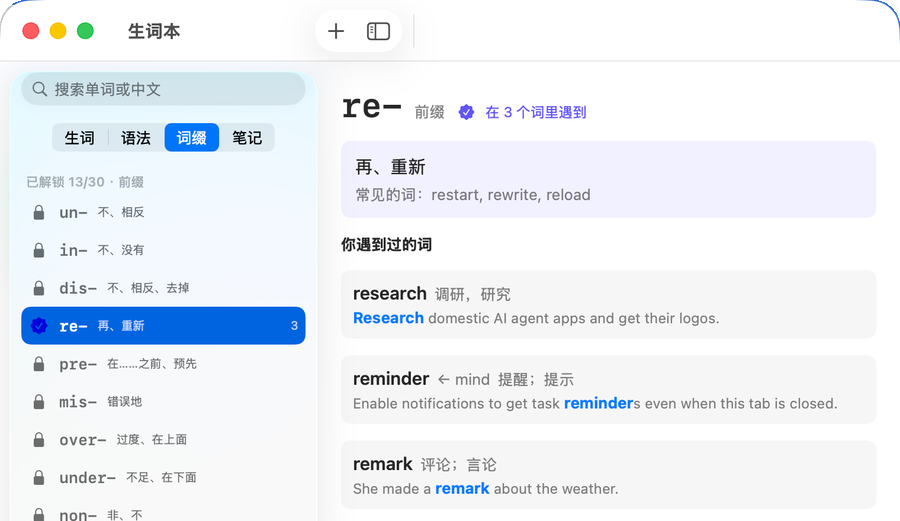Click the highlighted reminder in the sentence

(x=598, y=403)
